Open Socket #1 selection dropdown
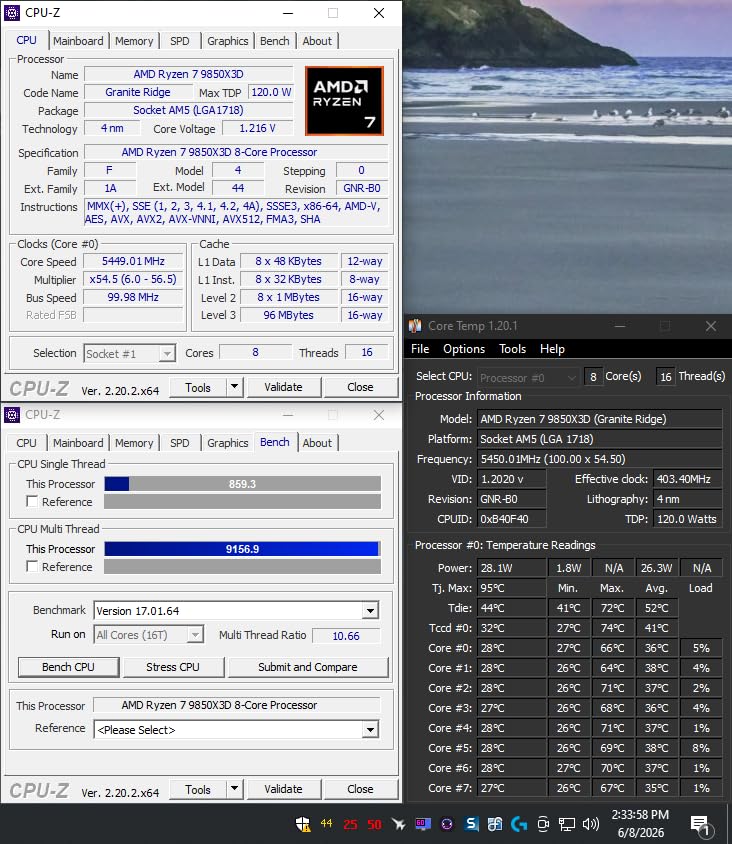732x844 pixels. [x=130, y=353]
